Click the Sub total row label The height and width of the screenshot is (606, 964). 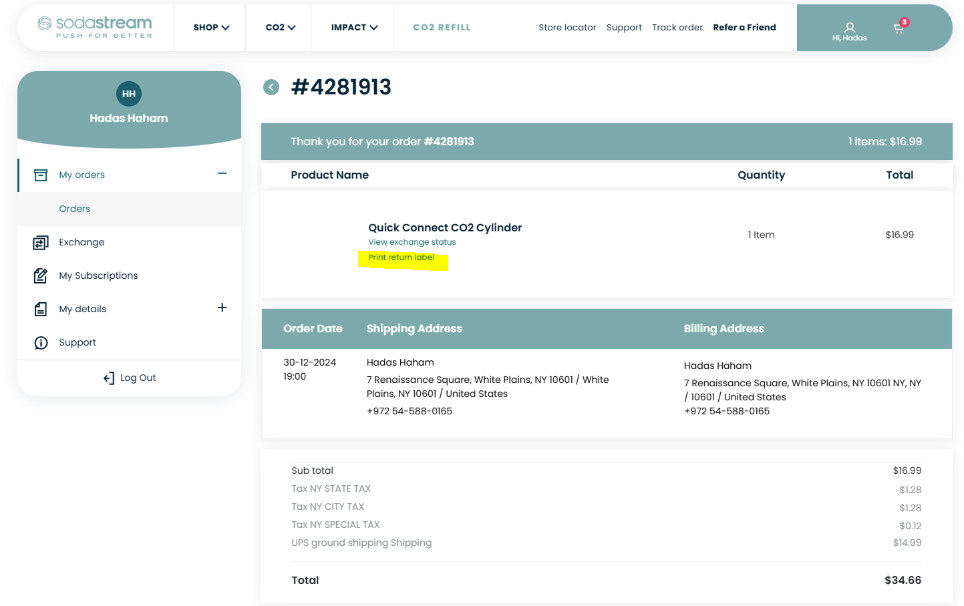click(312, 471)
